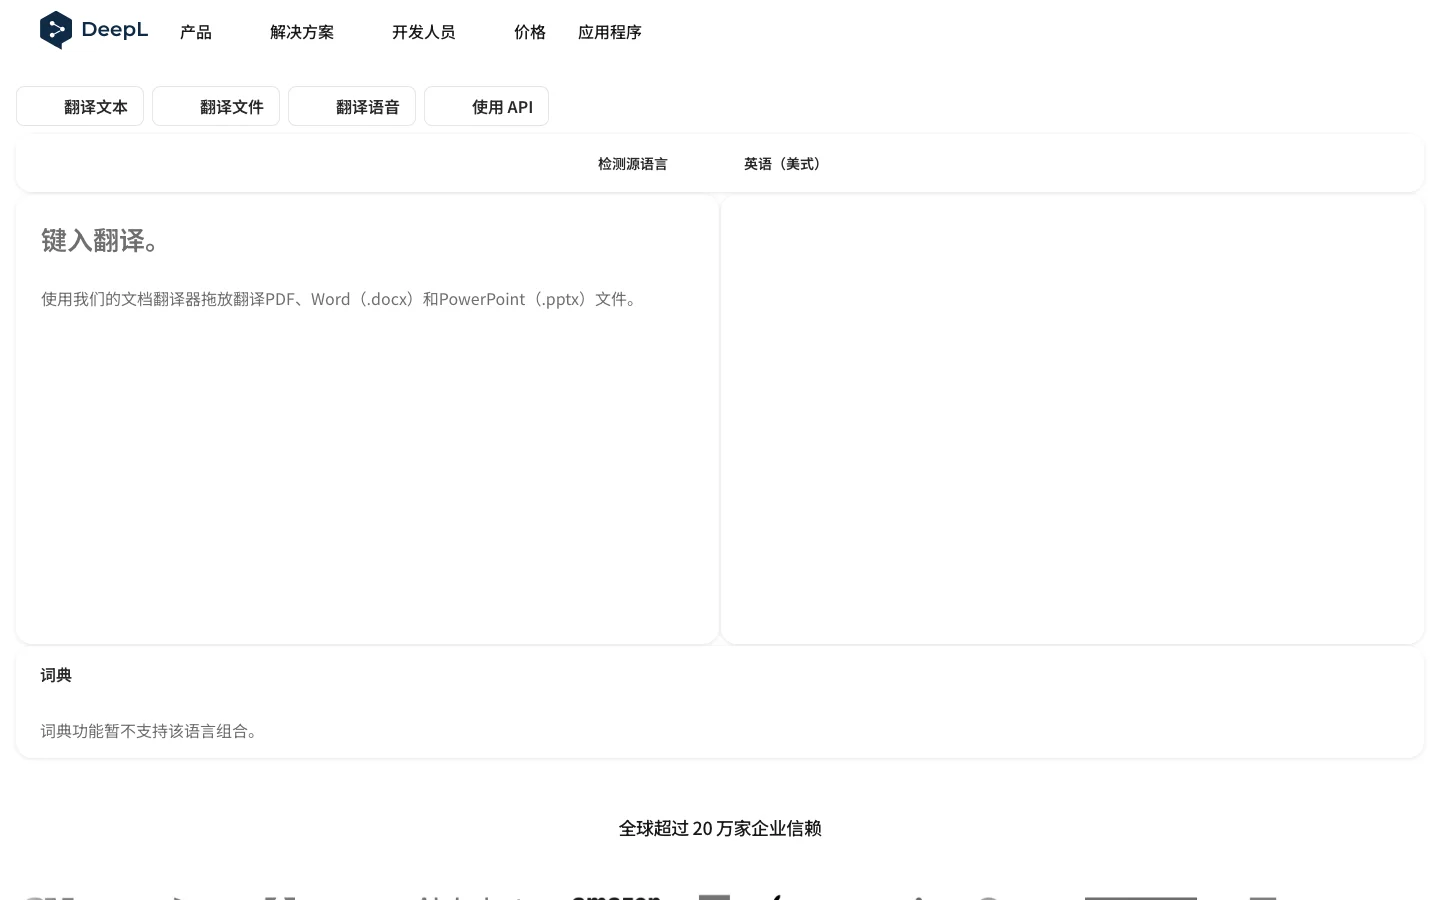Viewport: 1440px width, 900px height.
Task: Switch to the 翻译语音 tab
Action: [x=352, y=106]
